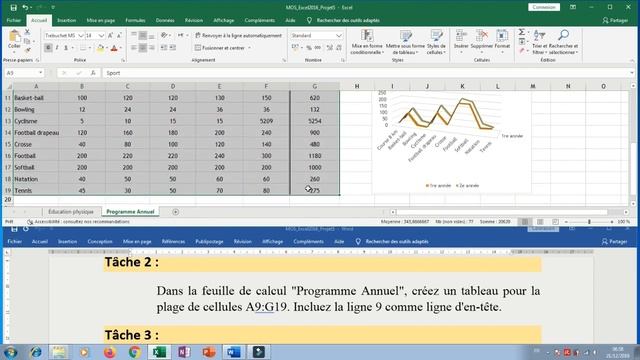Image resolution: width=640 pixels, height=360 pixels.
Task: Open the Excel Mise en page tab
Action: [x=100, y=20]
